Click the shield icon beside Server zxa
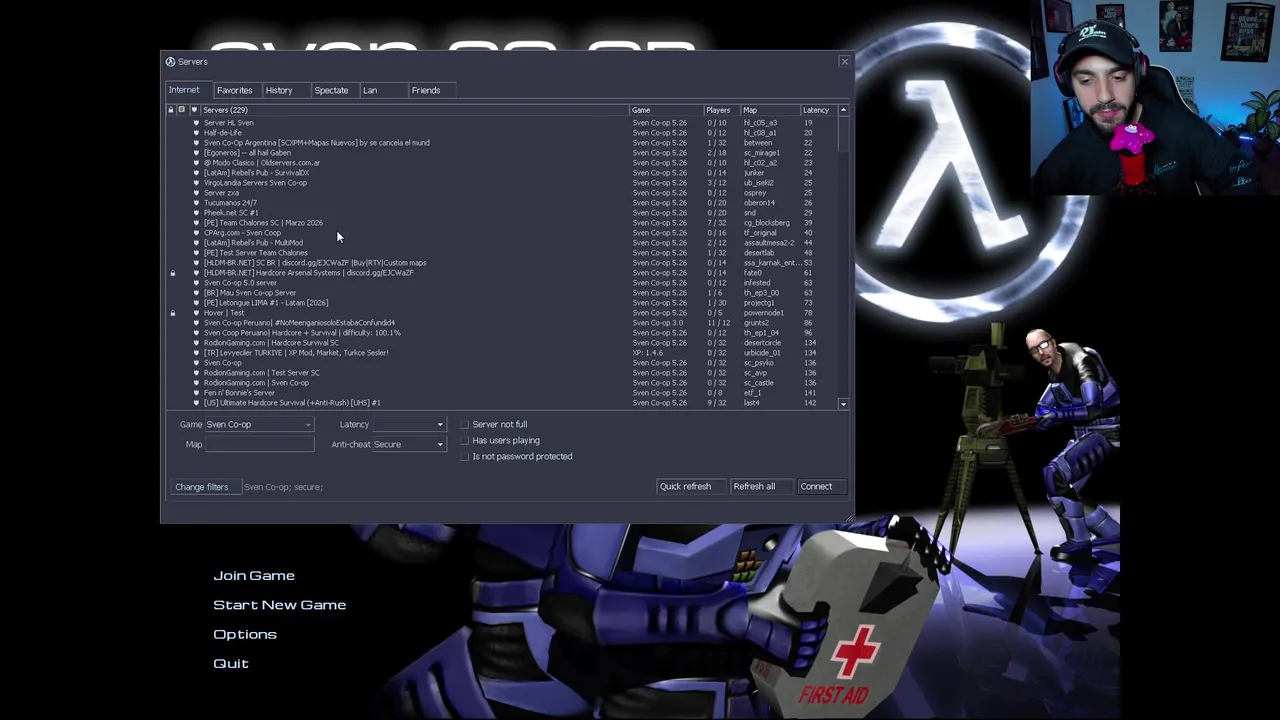Screen dimensions: 1280x720 point(196,193)
